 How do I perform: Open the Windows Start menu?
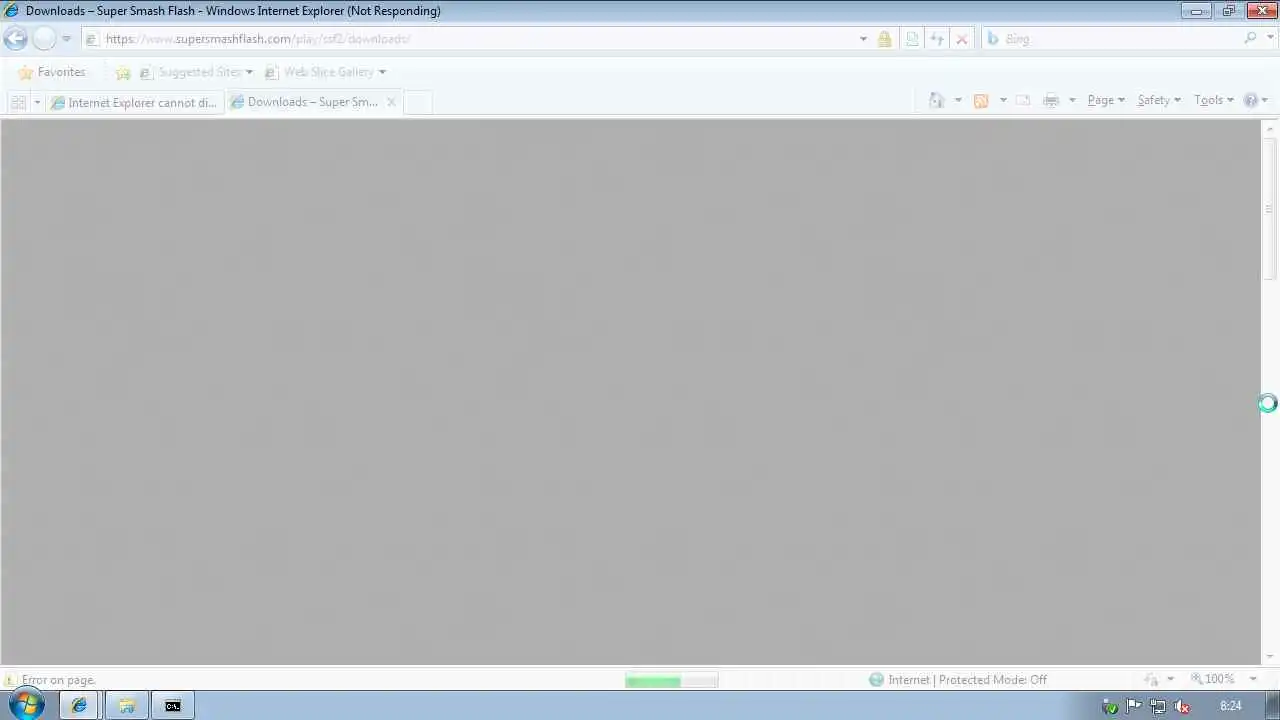tap(26, 705)
